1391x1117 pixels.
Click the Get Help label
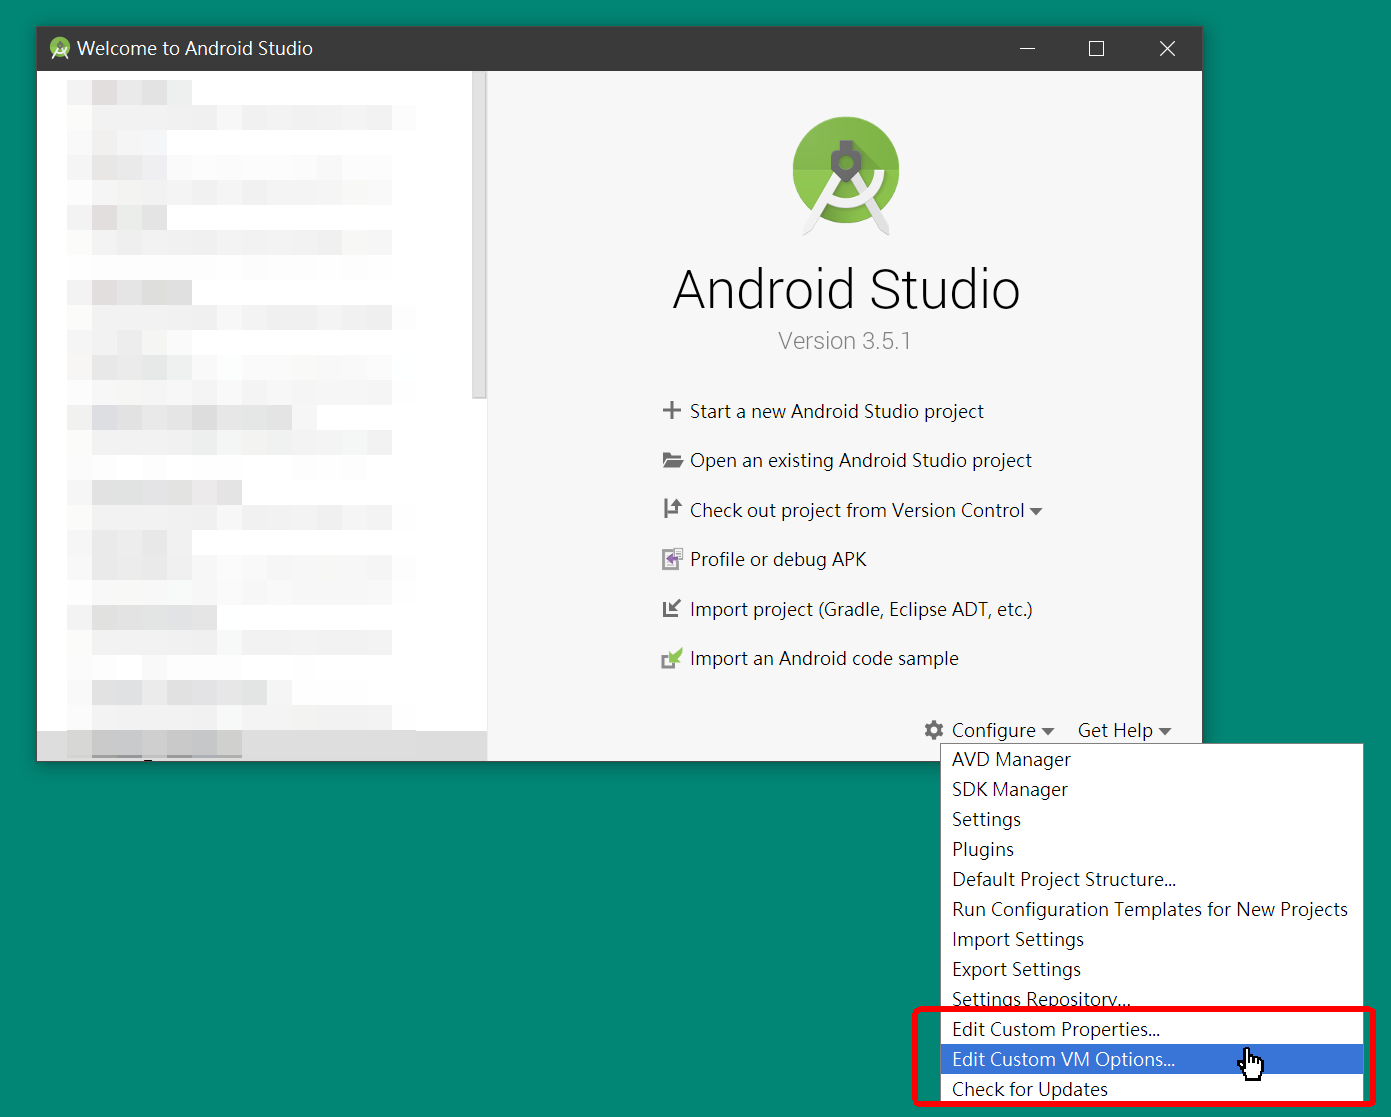click(x=1115, y=730)
